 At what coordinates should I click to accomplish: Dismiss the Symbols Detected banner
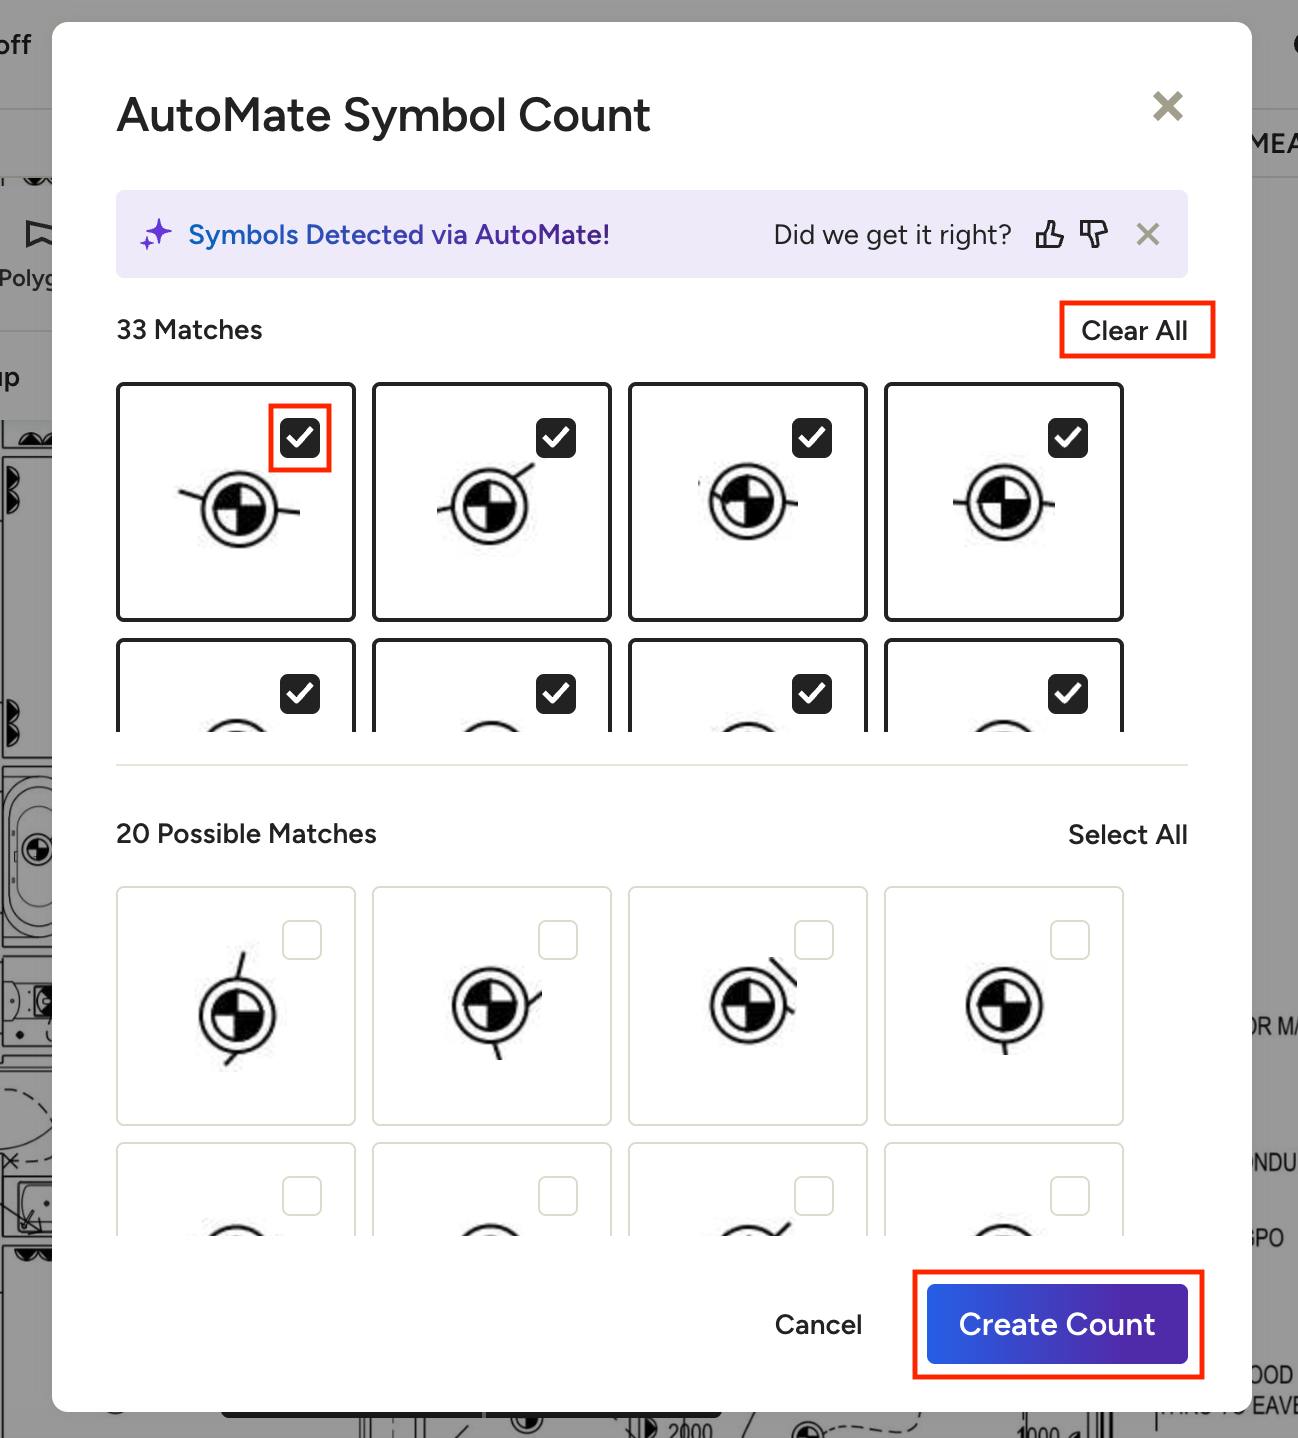click(x=1148, y=235)
